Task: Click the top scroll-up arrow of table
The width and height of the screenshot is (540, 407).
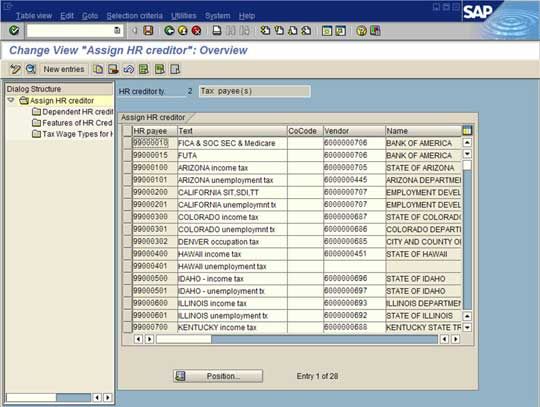Action: point(467,142)
